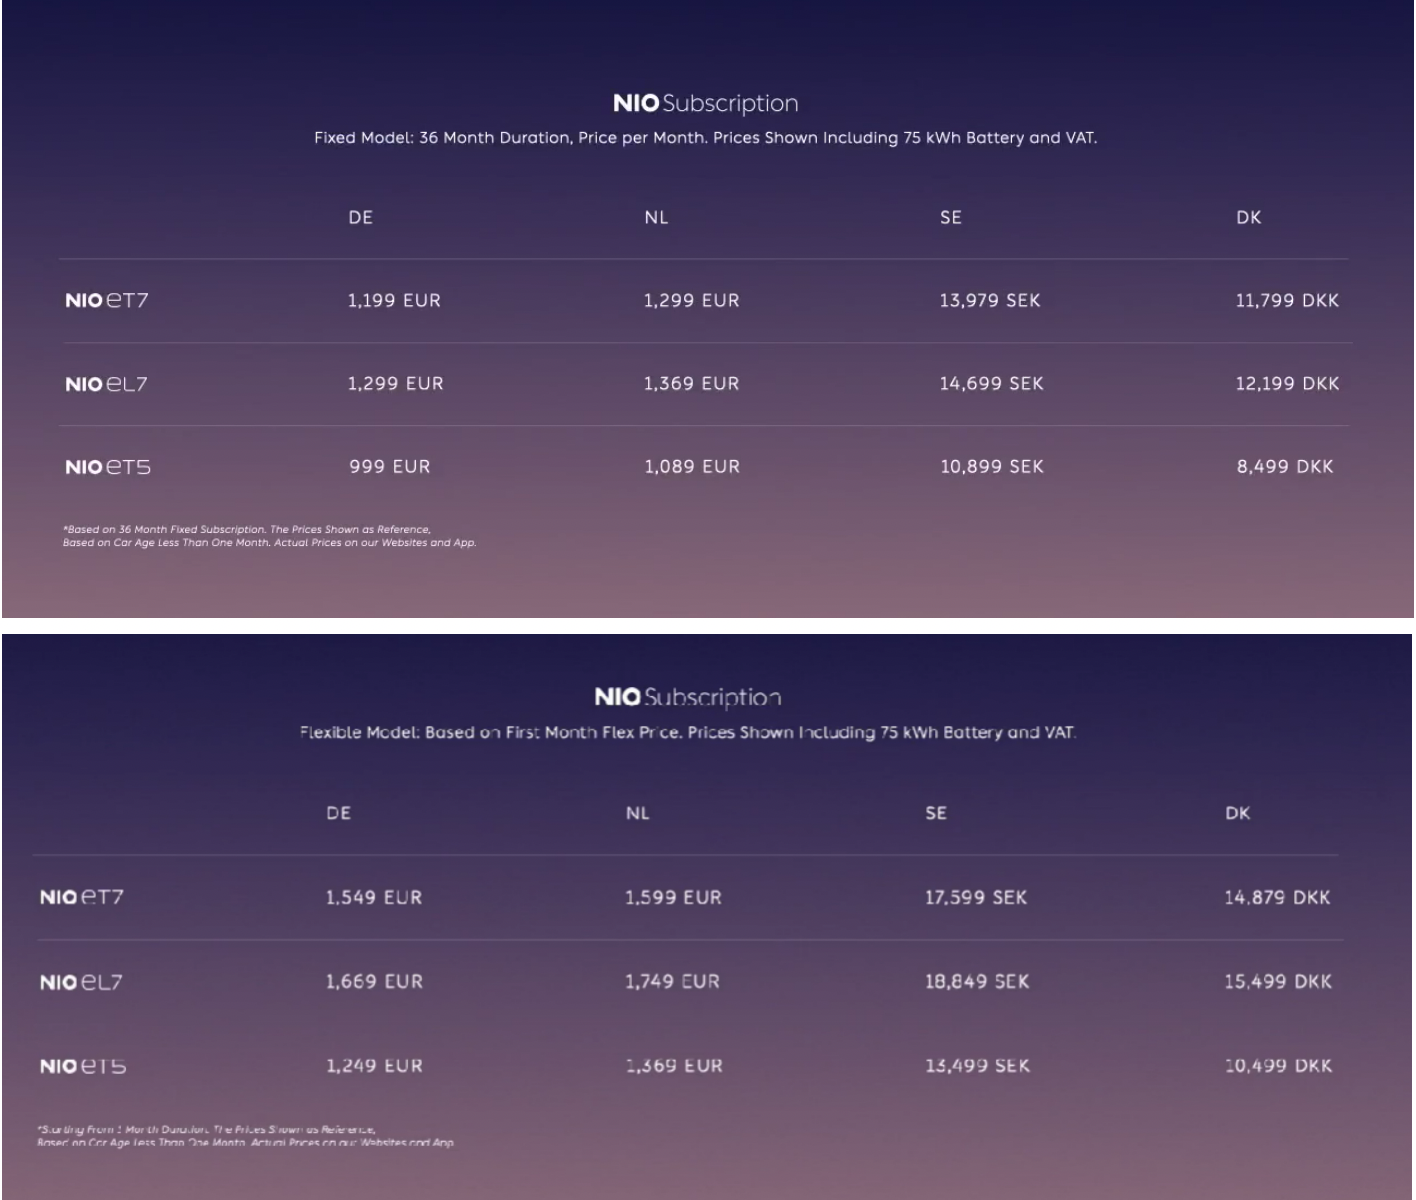Viewport: 1416px width, 1200px height.
Task: Select the DE column header in Fixed Model table
Action: 360,217
